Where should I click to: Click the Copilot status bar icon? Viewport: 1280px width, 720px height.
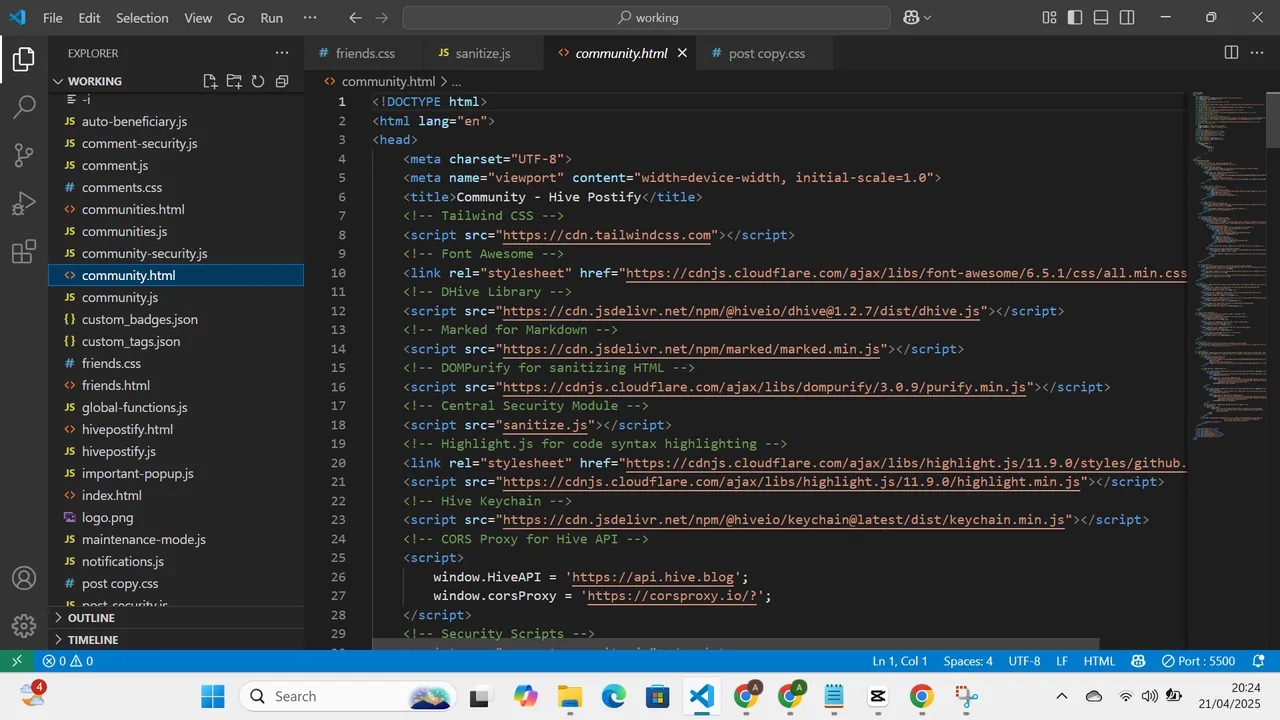(1138, 661)
